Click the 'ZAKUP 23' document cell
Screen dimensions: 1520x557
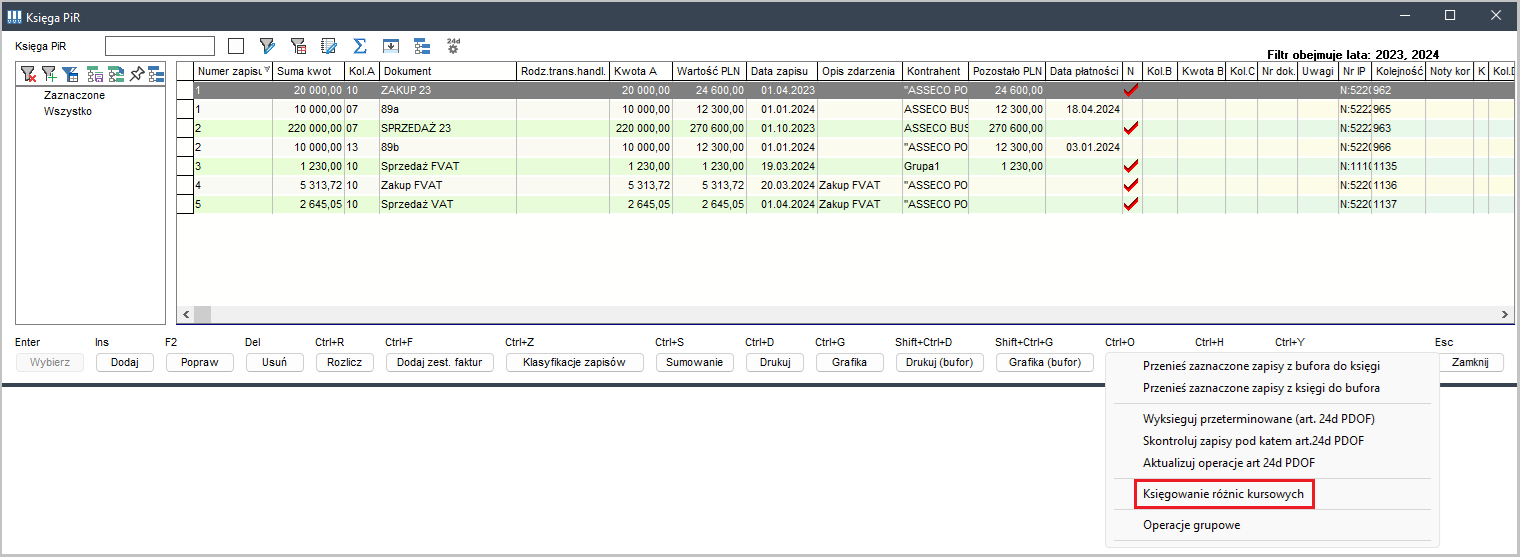(448, 90)
